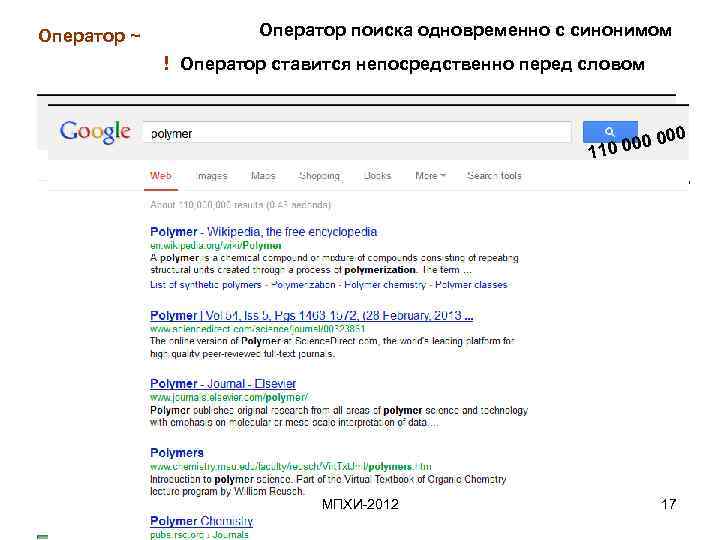Image resolution: width=720 pixels, height=540 pixels.
Task: Follow the Polymer chemistry sublink
Action: point(385,285)
